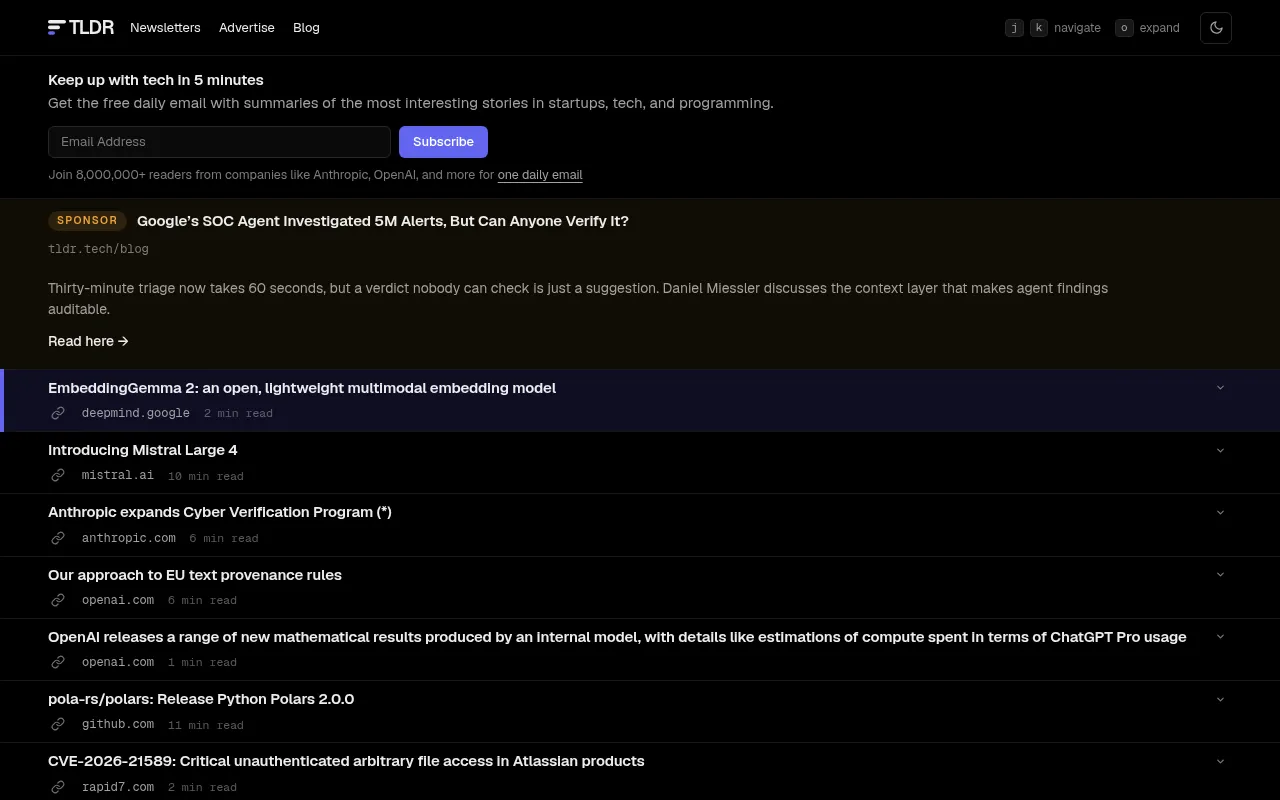Open the EmbeddingGemma 2 headline

(302, 388)
